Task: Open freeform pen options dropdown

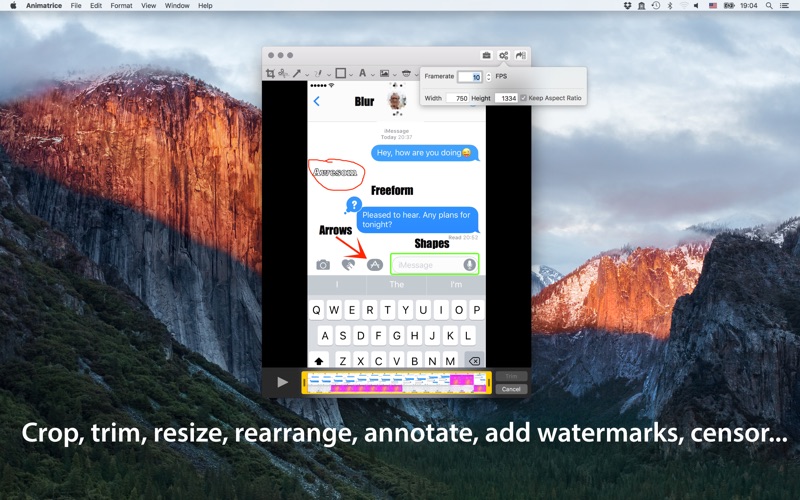Action: 329,74
